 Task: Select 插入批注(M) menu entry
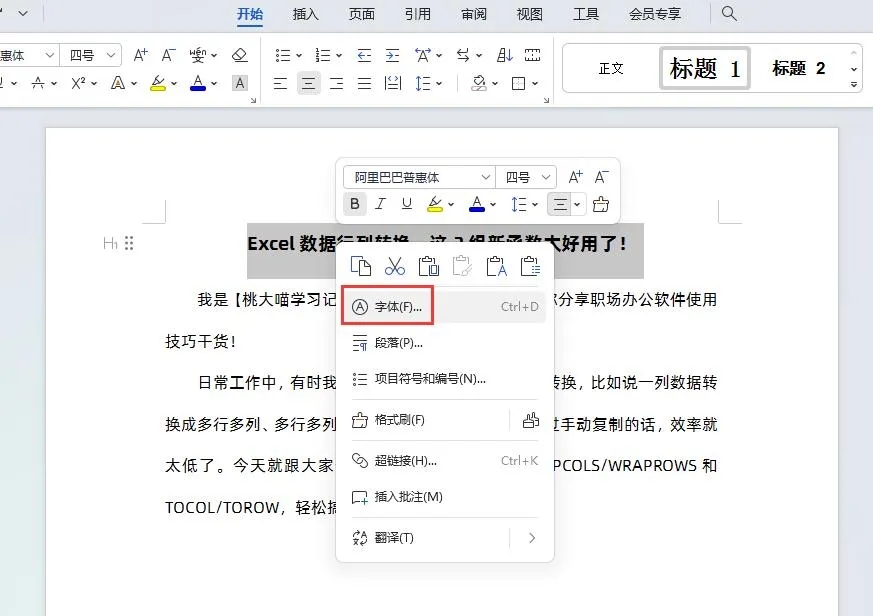click(x=444, y=497)
